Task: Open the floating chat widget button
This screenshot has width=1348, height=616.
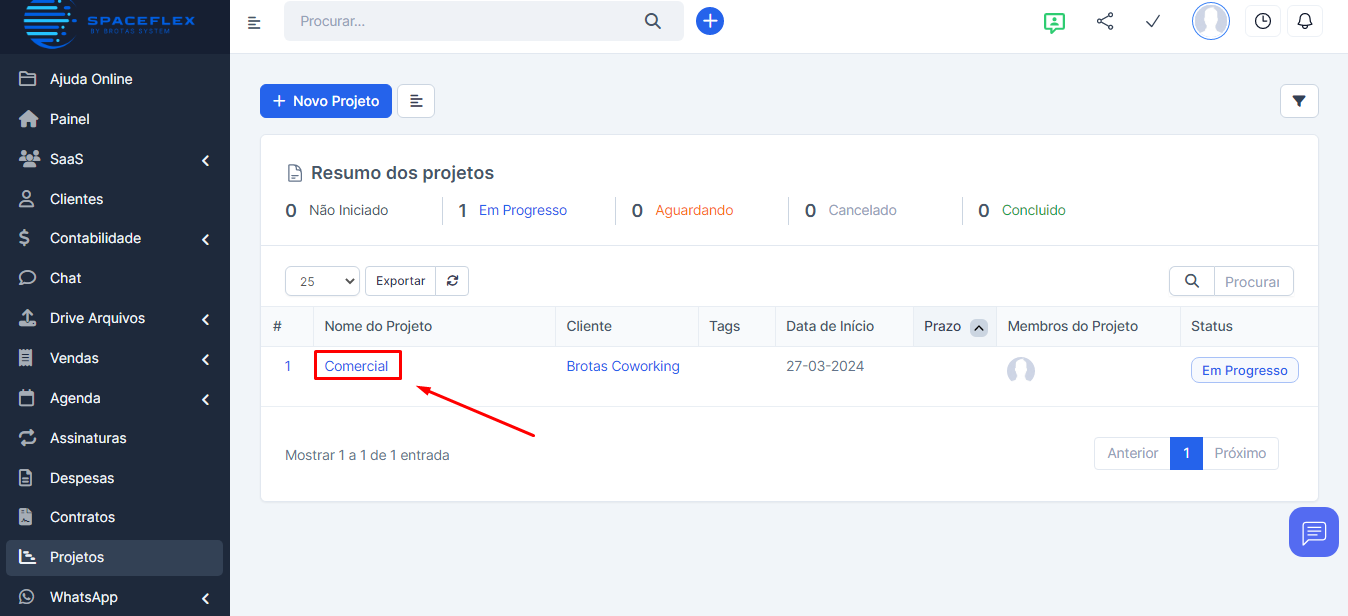Action: pyautogui.click(x=1313, y=532)
